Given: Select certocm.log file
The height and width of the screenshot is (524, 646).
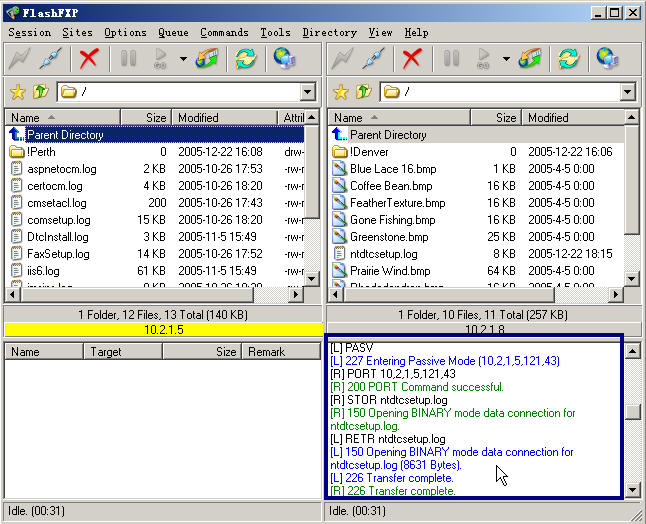Looking at the screenshot, I should [155, 186].
